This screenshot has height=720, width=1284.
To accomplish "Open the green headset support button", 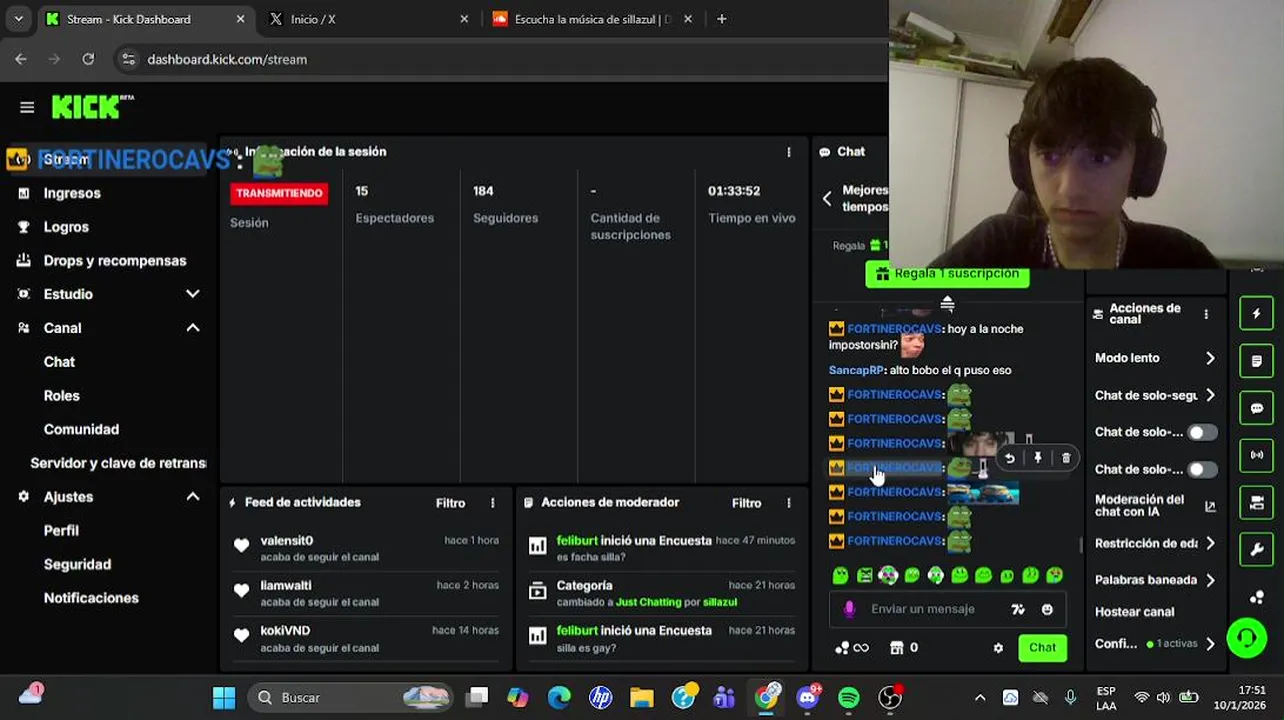I will coord(1247,637).
